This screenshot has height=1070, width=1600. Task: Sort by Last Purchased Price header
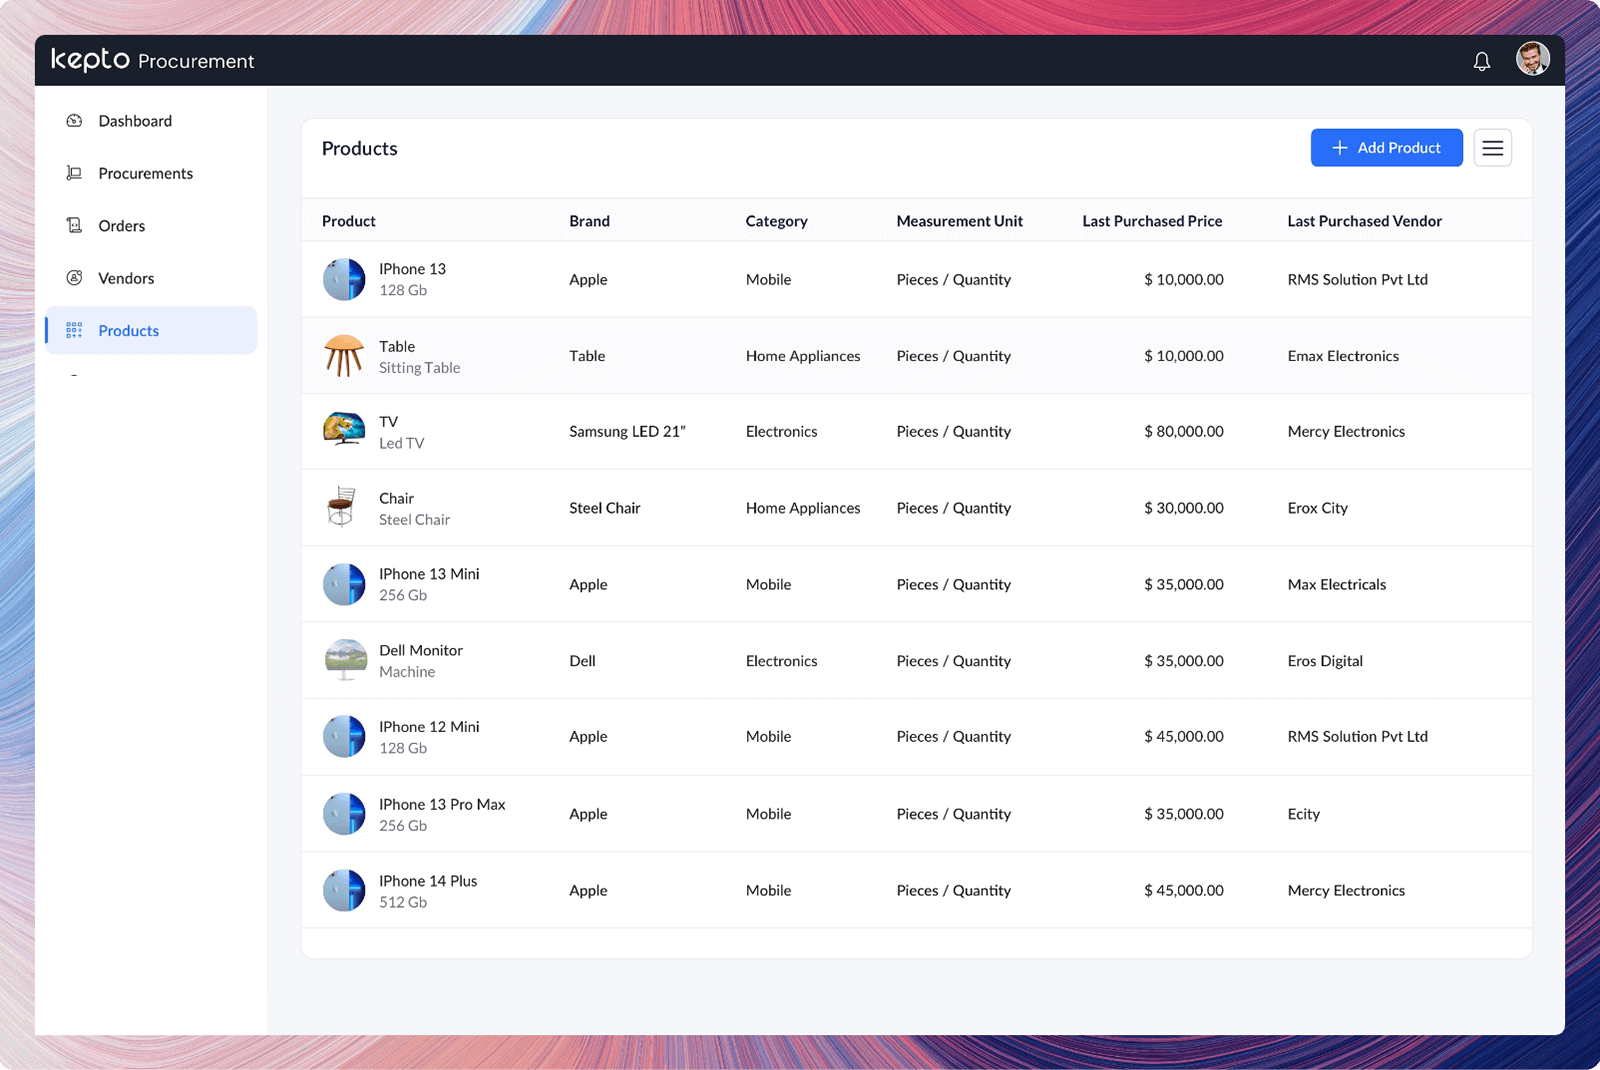tap(1152, 221)
